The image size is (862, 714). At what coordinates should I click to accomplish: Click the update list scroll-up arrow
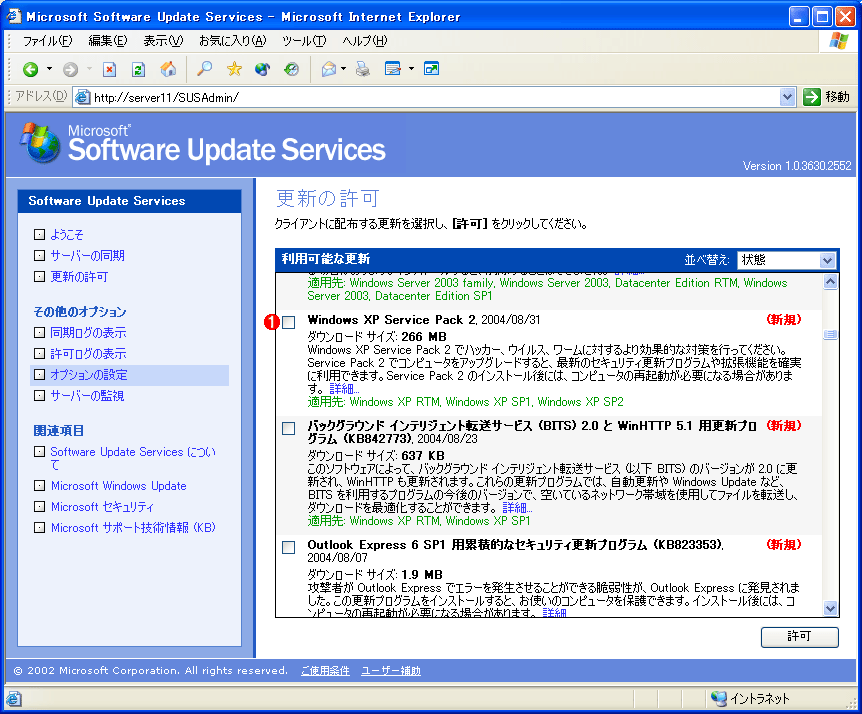tap(831, 281)
